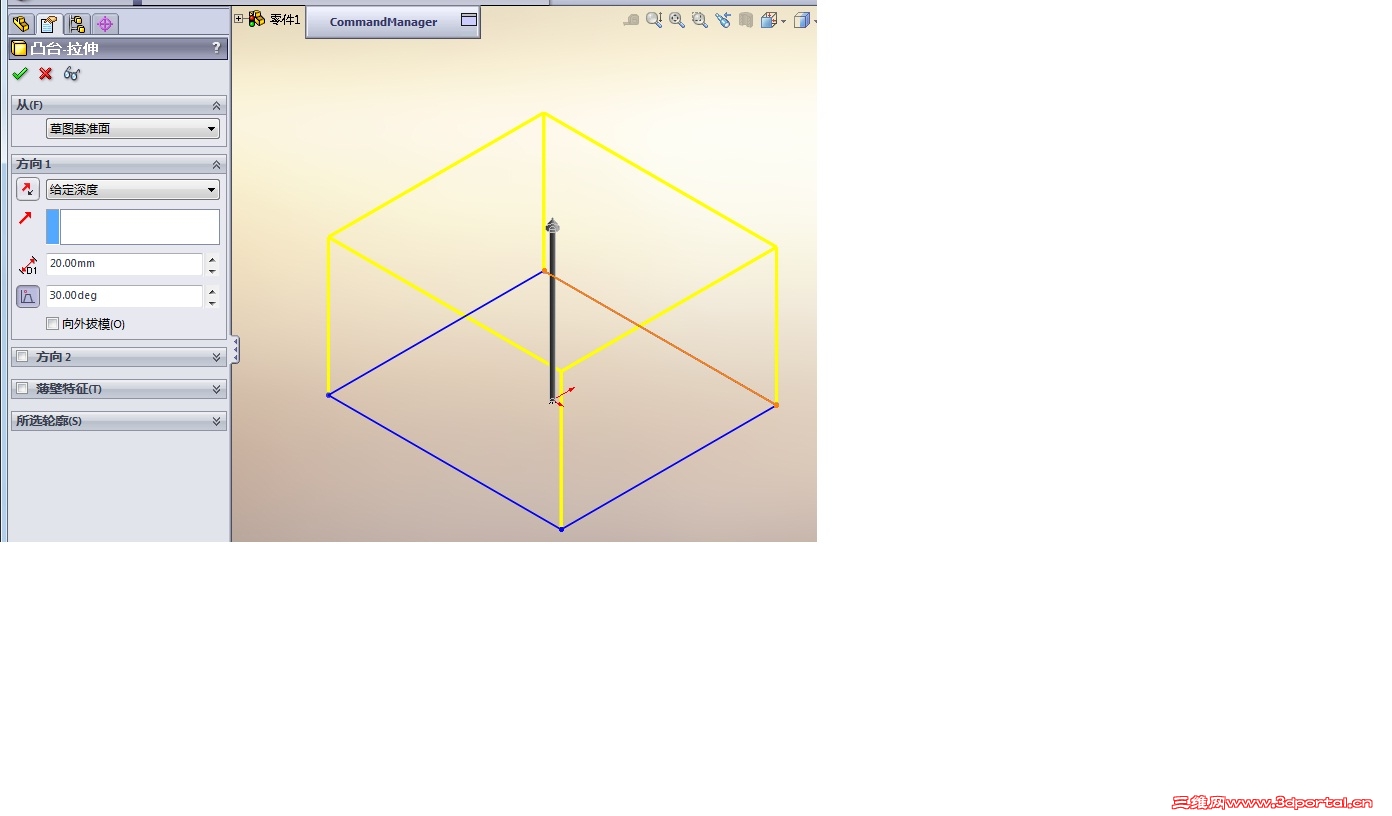Click the CommandManager window restore icon
This screenshot has width=1392, height=816.
point(469,20)
